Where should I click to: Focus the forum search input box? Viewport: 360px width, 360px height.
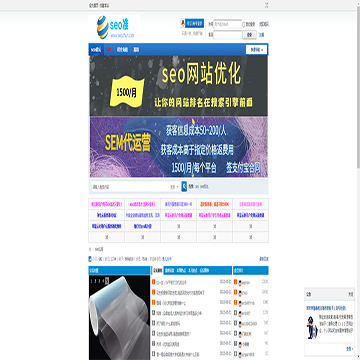tap(130, 187)
